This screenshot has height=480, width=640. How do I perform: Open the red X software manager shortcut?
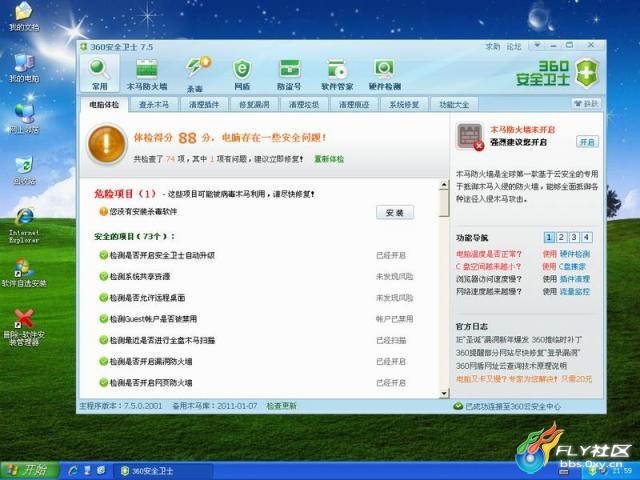tap(24, 327)
